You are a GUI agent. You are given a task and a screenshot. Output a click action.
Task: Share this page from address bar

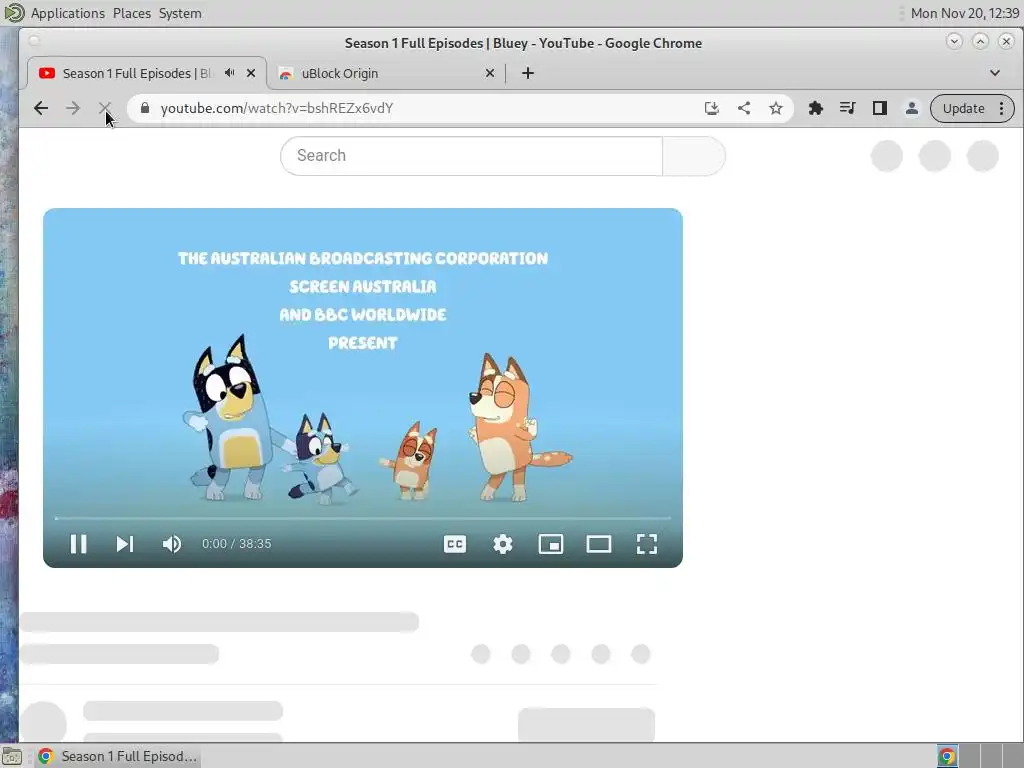744,108
